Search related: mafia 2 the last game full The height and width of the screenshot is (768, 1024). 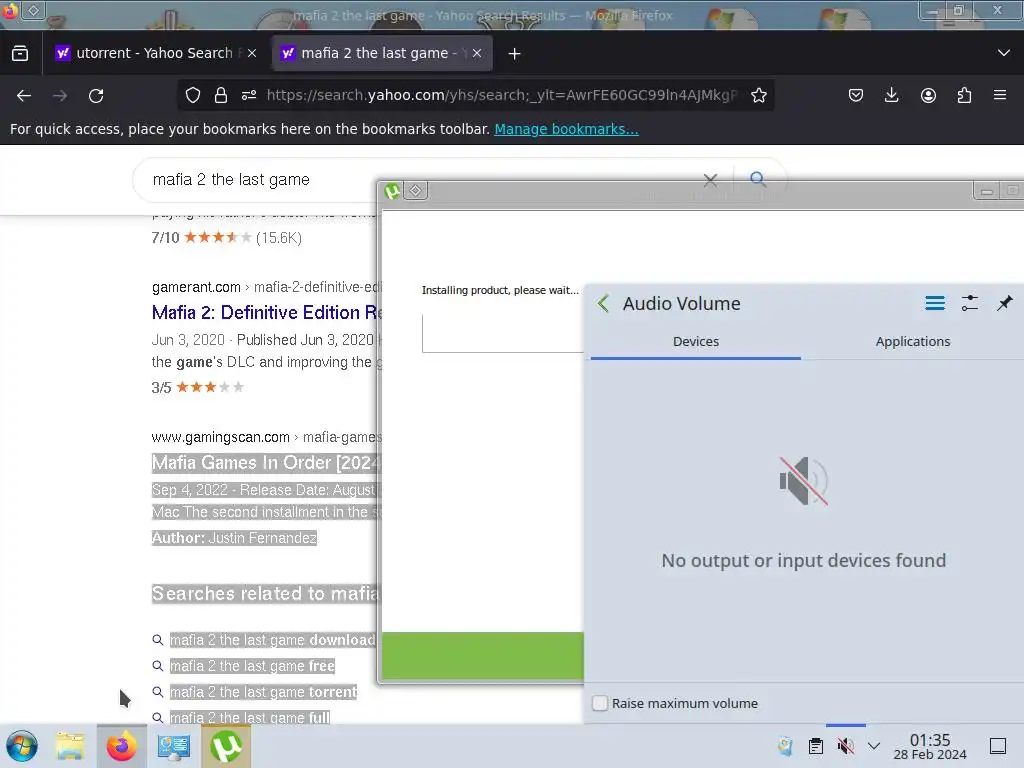point(249,717)
